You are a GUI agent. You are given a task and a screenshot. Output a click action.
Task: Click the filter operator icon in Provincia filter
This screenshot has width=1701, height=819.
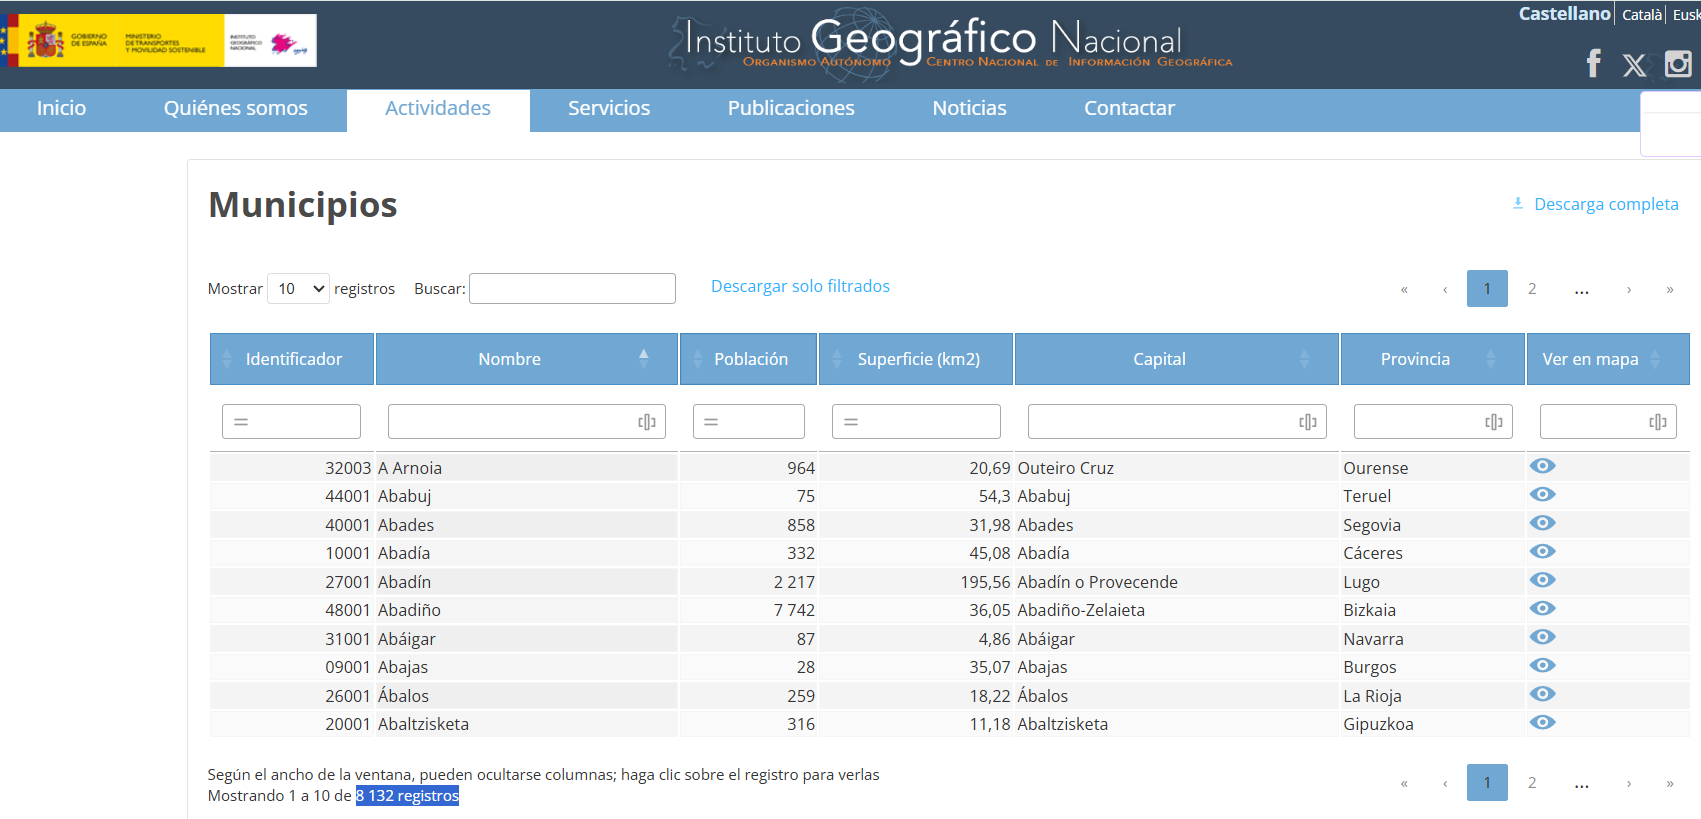pos(1493,422)
